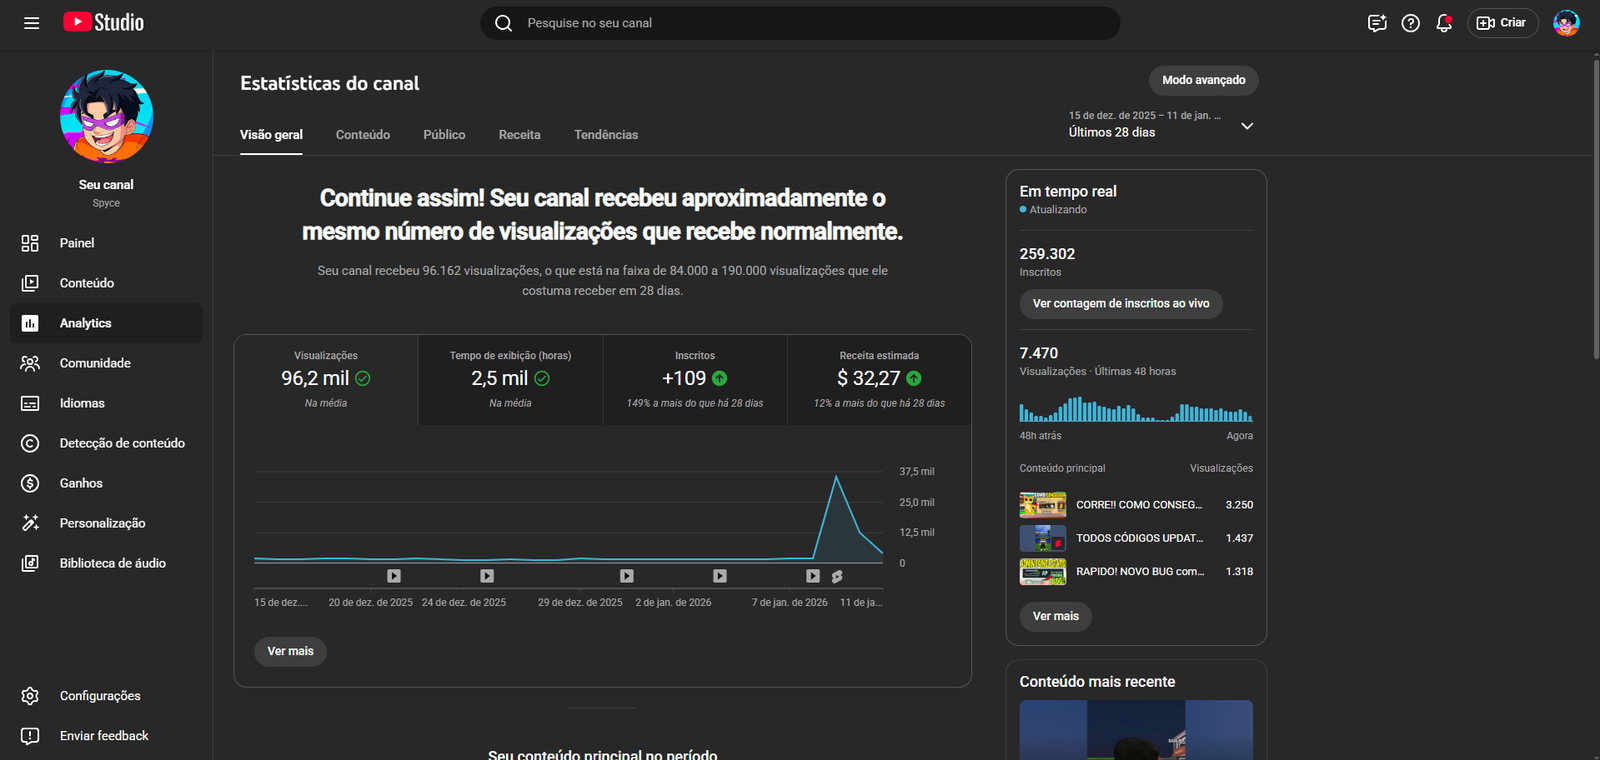Open Ganhos in the sidebar
Screen dimensions: 1600x760
pyautogui.click(x=81, y=483)
